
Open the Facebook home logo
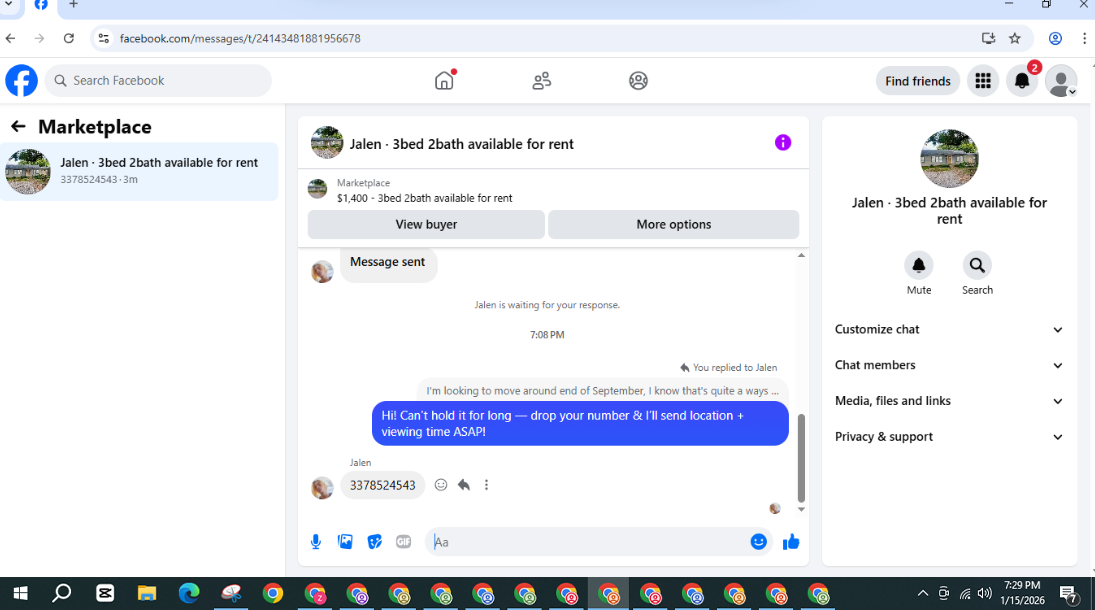click(22, 81)
